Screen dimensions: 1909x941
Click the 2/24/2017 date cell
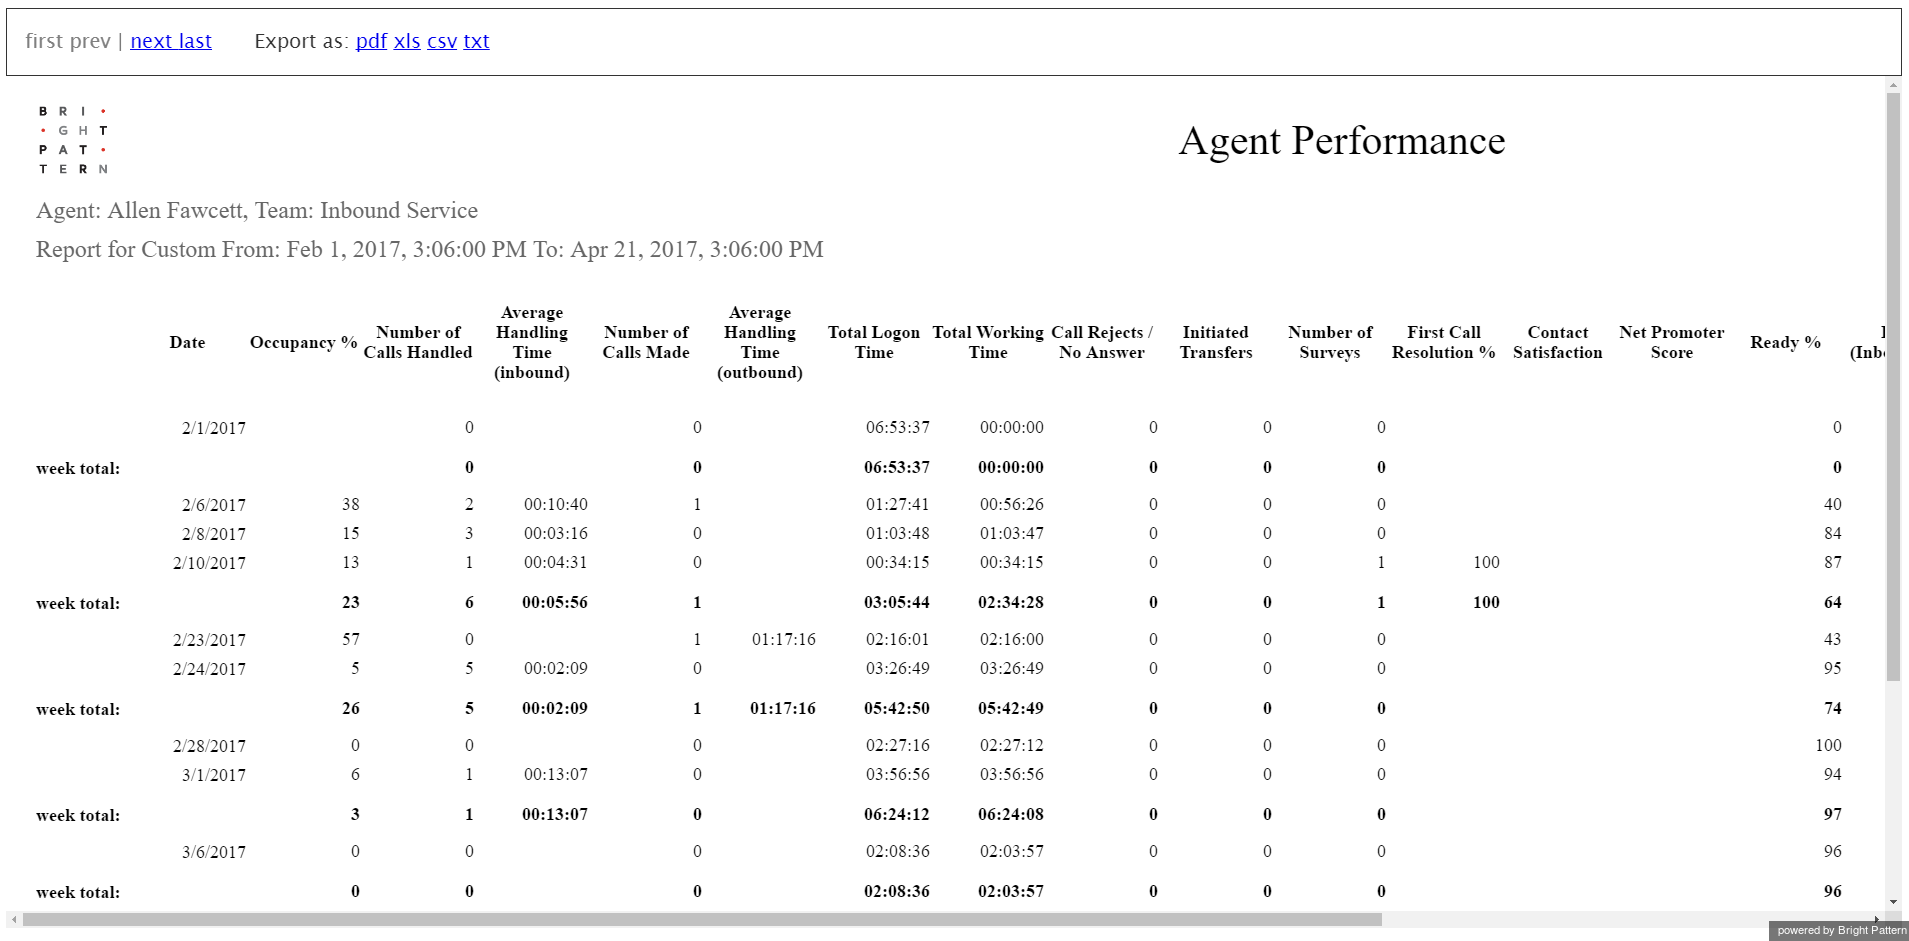click(209, 669)
